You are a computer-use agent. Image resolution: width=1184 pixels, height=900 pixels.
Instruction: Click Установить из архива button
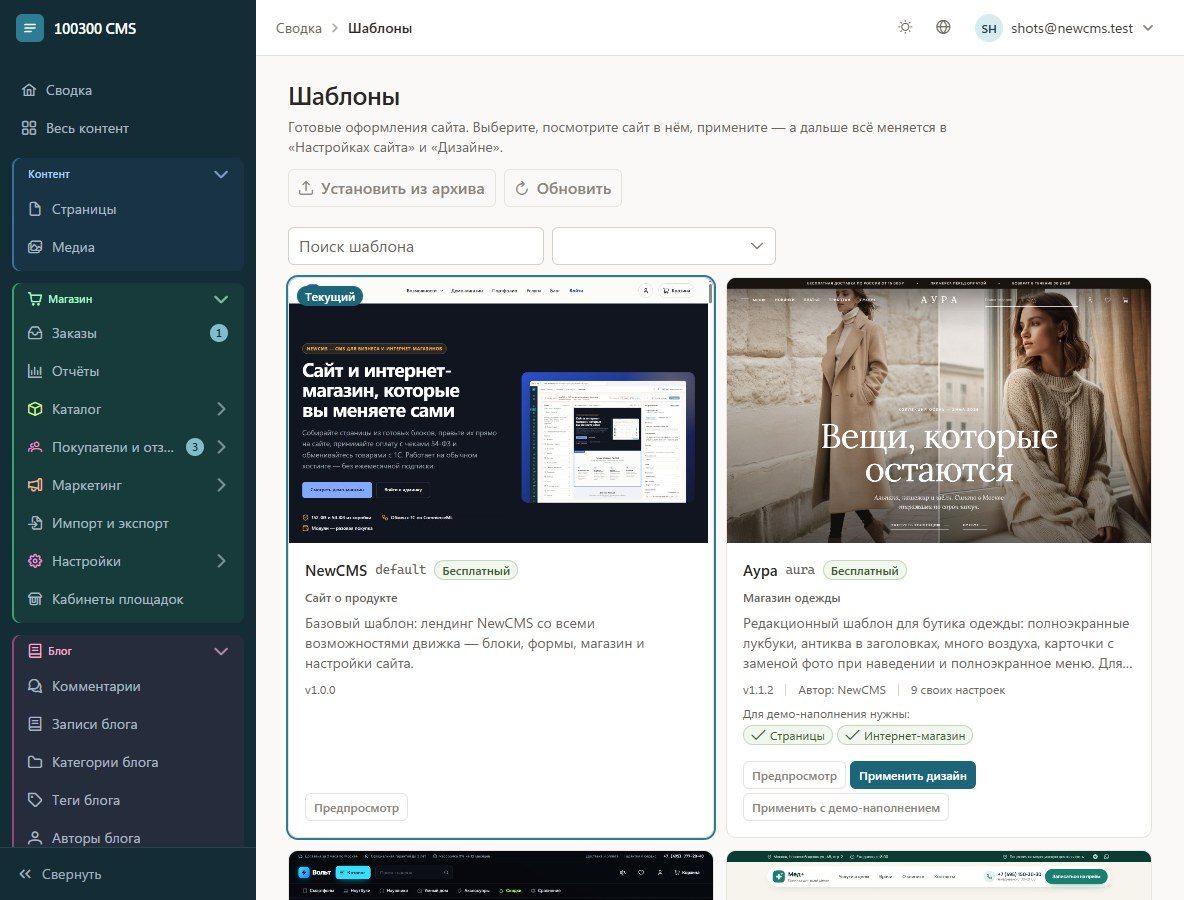pos(391,188)
